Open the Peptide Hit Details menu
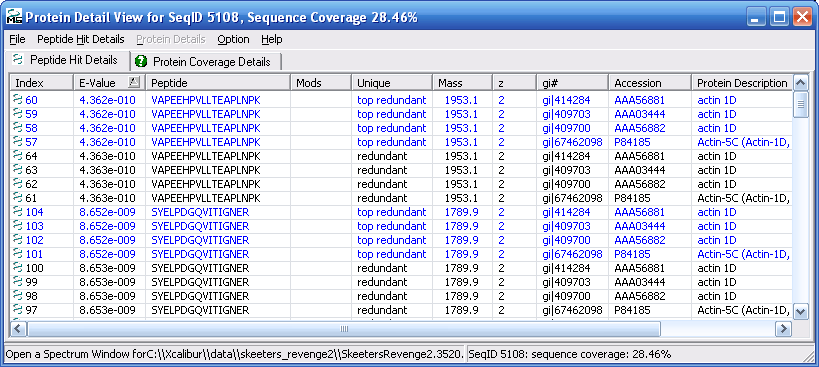This screenshot has height=367, width=819. tap(80, 39)
